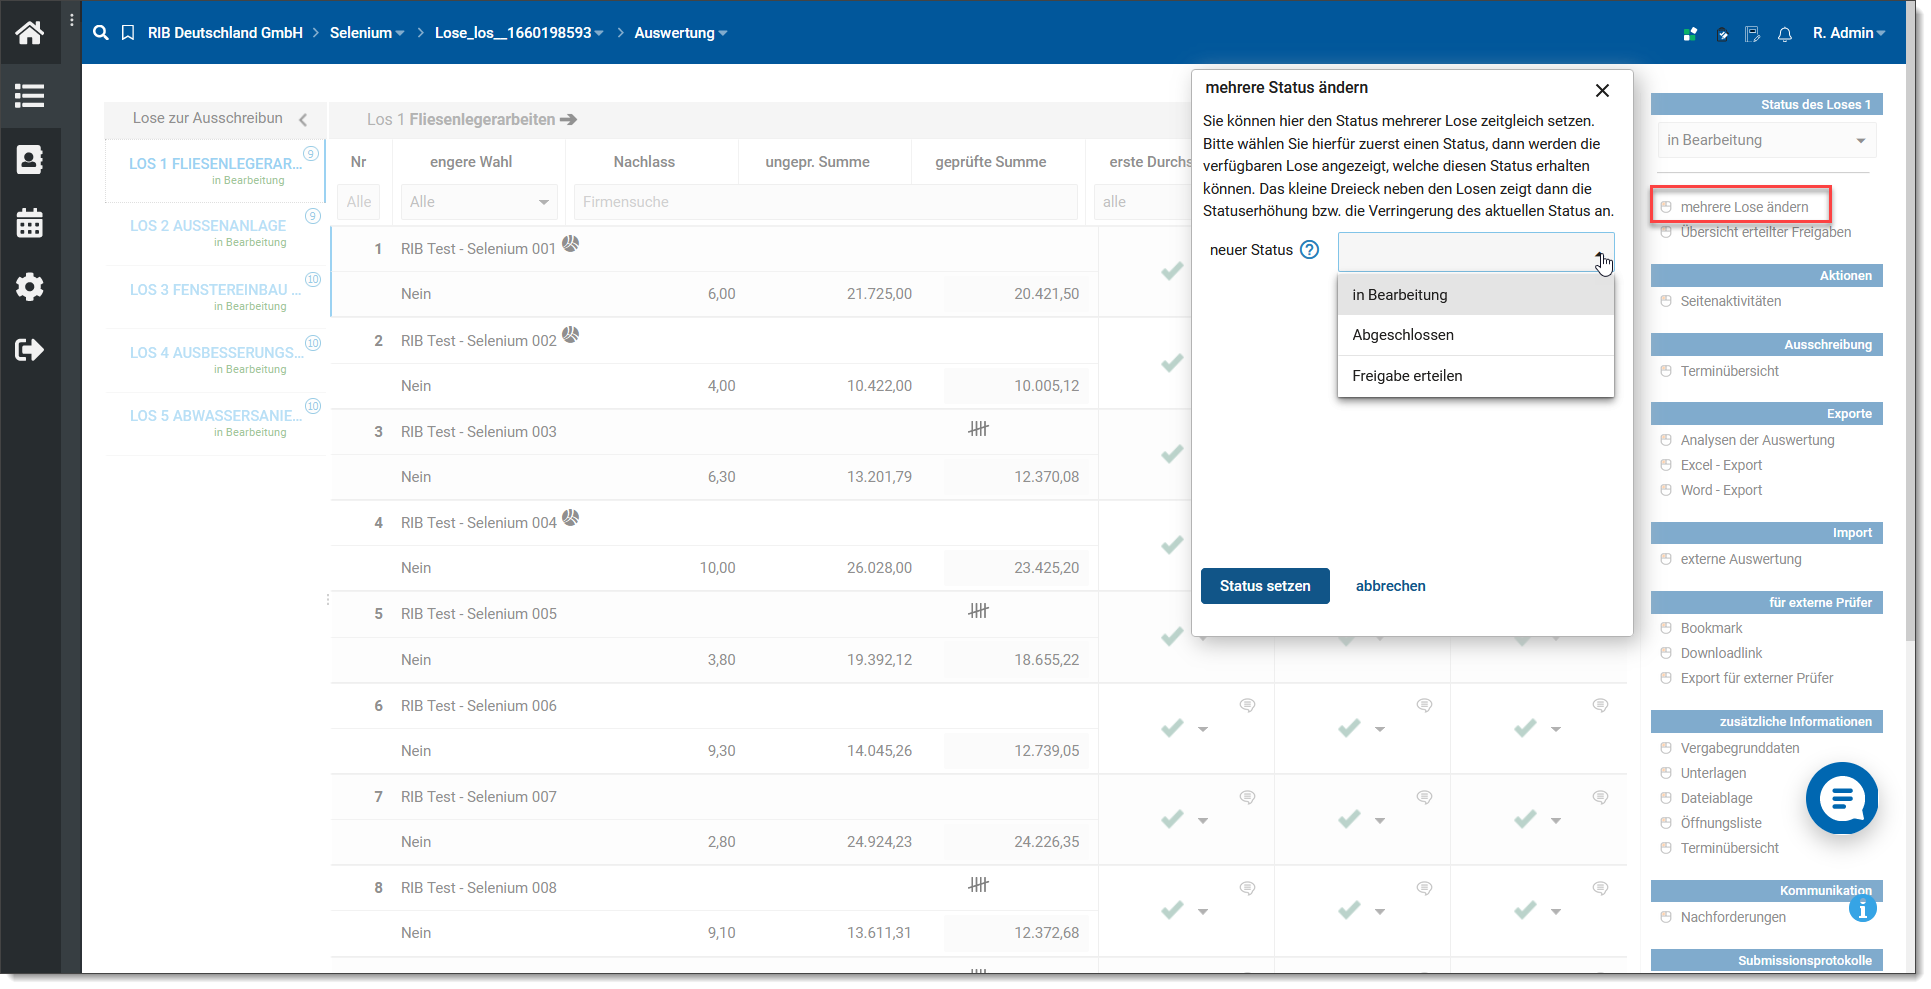
Task: Click mehrere Lose ändern link
Action: click(x=1744, y=207)
